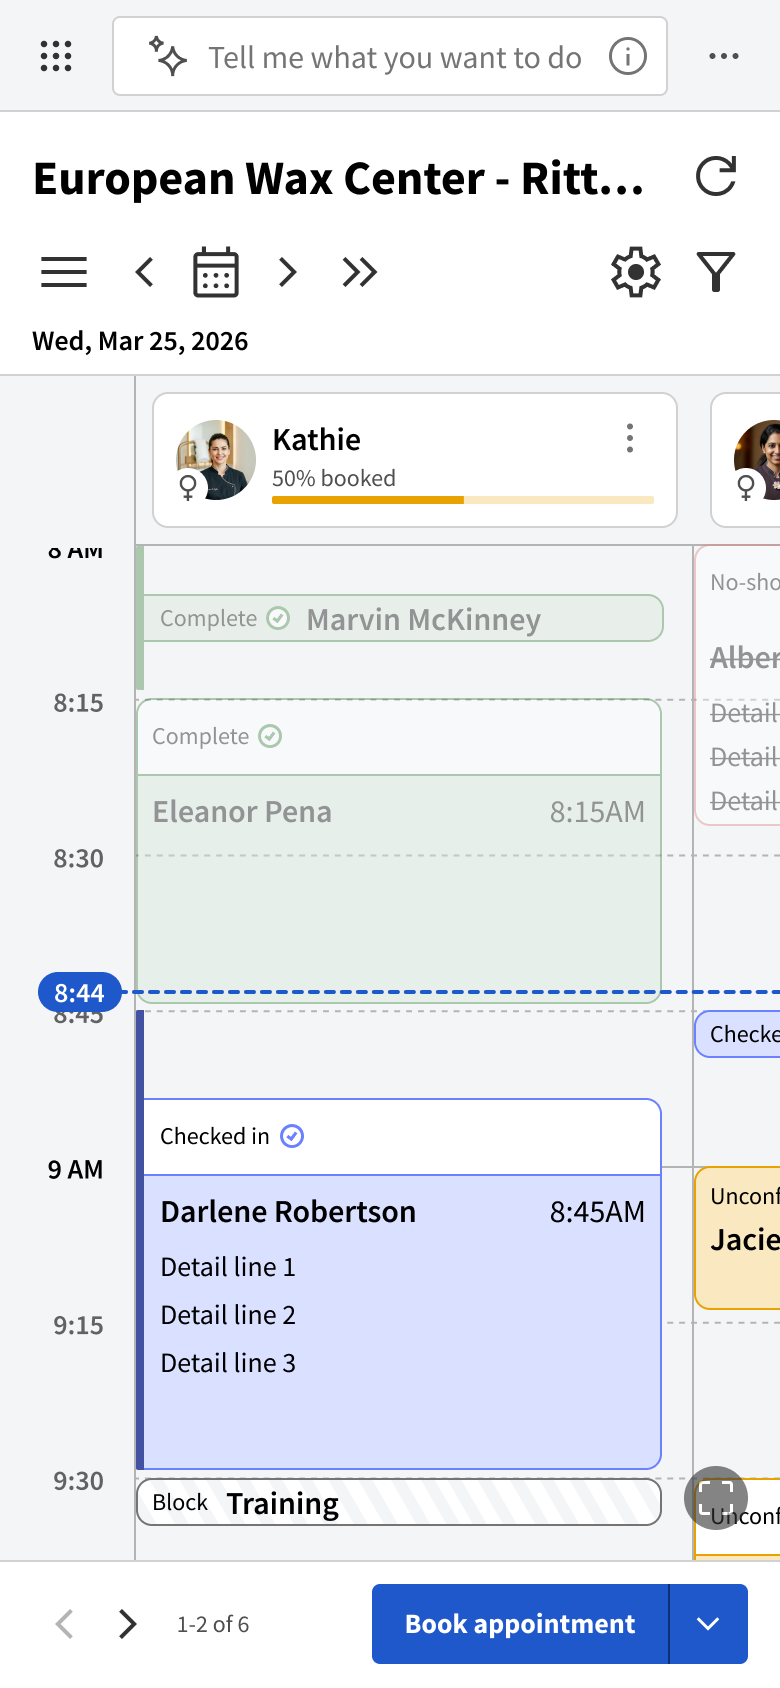Click the Complete status above Eleanor Pena
This screenshot has width=780, height=1688.
tap(217, 736)
